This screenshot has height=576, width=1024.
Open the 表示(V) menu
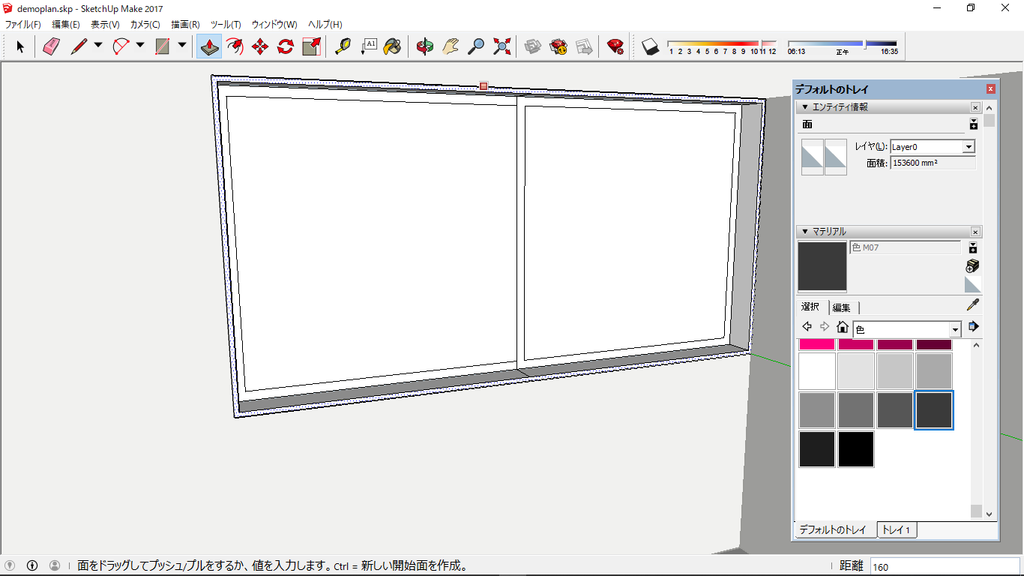click(104, 24)
